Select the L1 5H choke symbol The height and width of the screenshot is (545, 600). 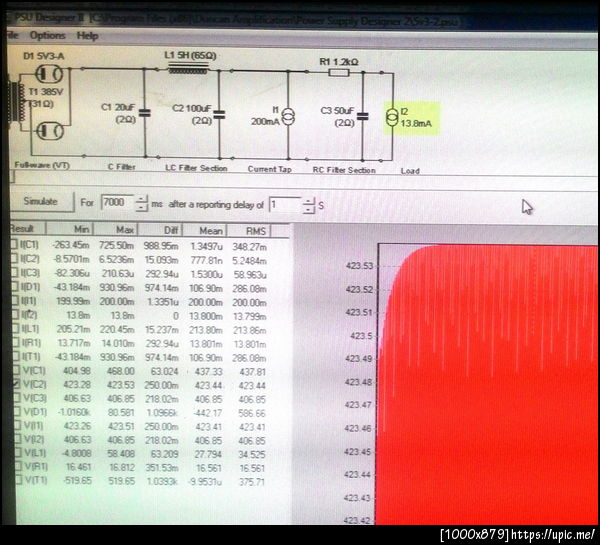tap(189, 69)
